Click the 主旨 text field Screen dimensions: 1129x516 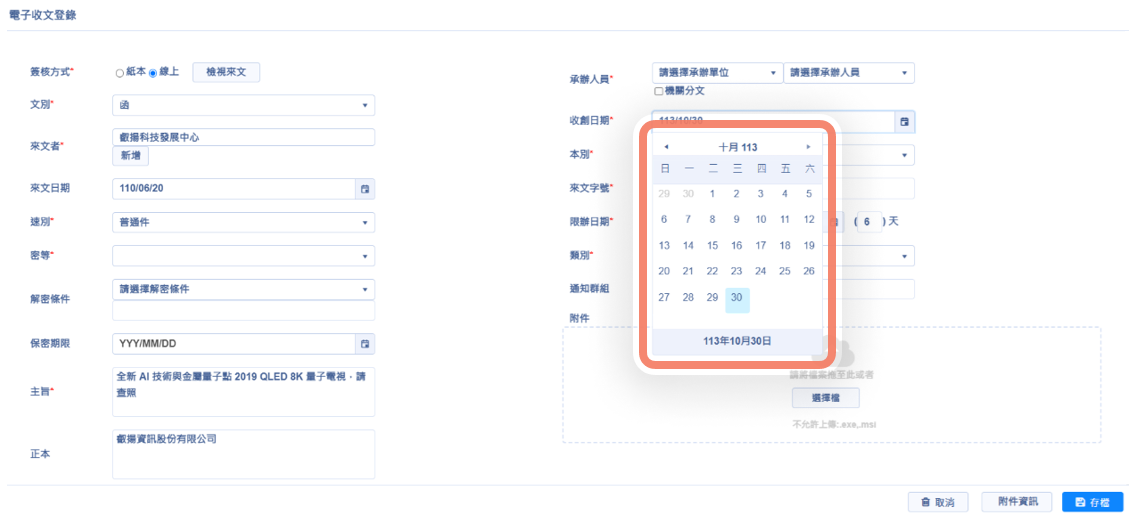click(x=243, y=392)
